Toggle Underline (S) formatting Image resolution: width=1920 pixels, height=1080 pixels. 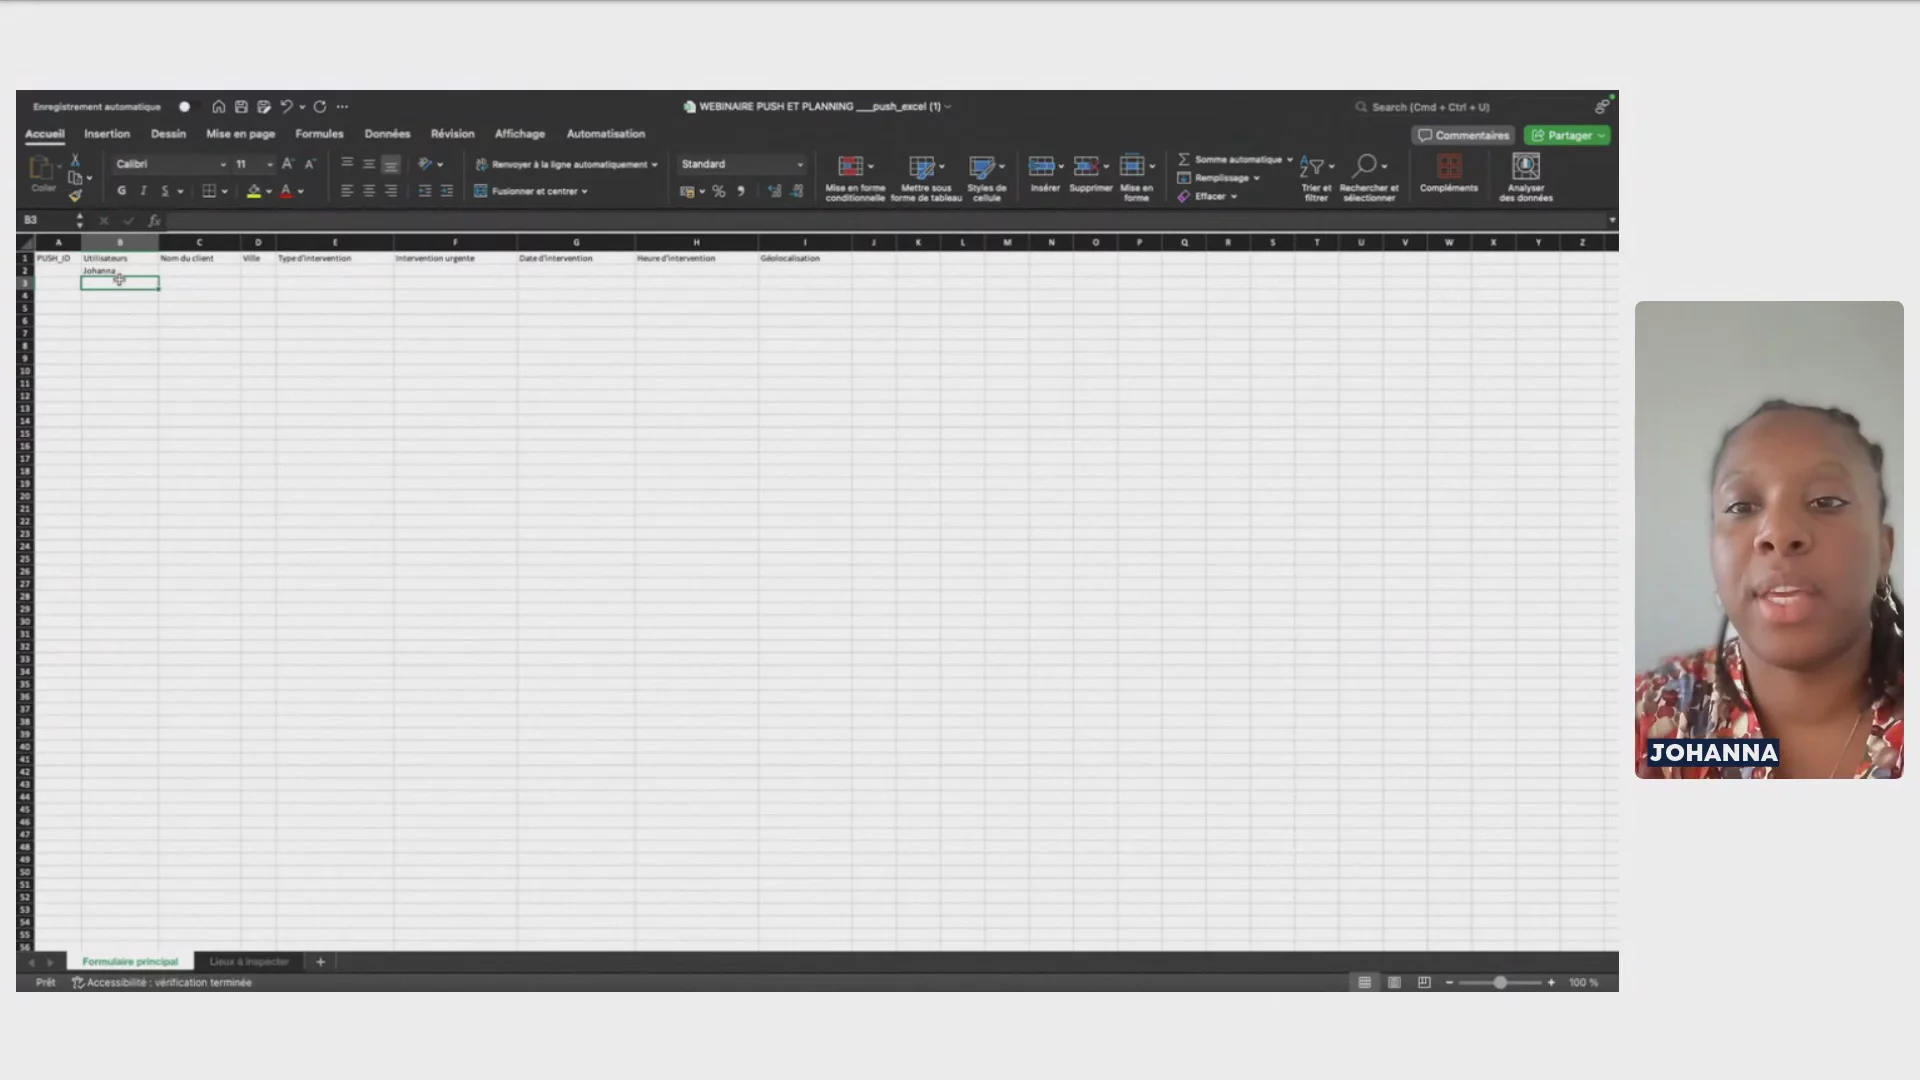click(x=165, y=191)
